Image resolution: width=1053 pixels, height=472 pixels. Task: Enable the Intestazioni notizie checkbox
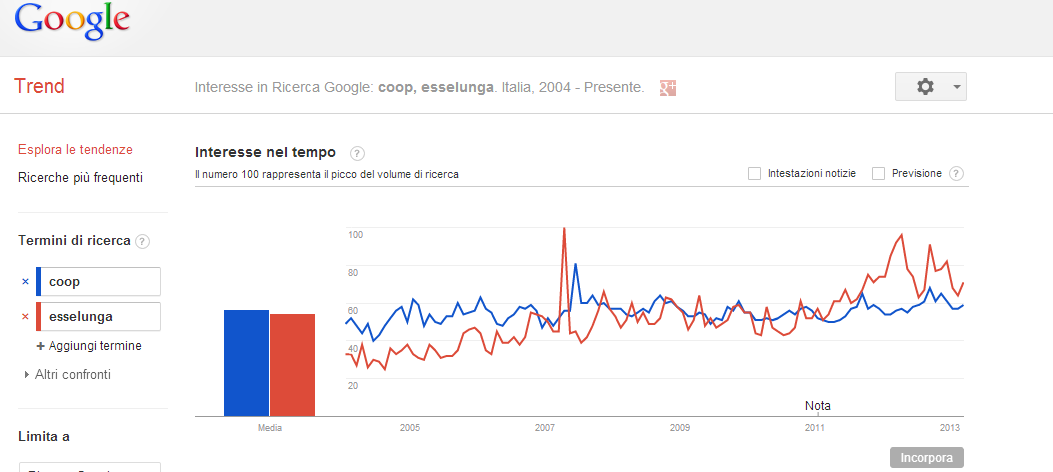click(x=755, y=174)
